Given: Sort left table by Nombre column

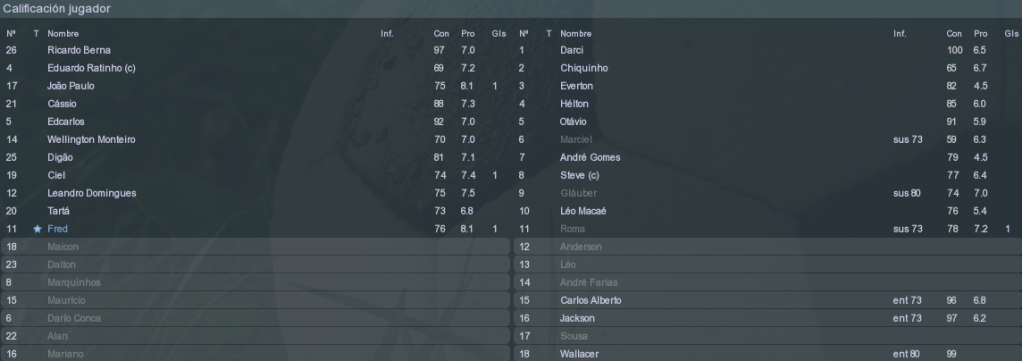Looking at the screenshot, I should 63,34.
